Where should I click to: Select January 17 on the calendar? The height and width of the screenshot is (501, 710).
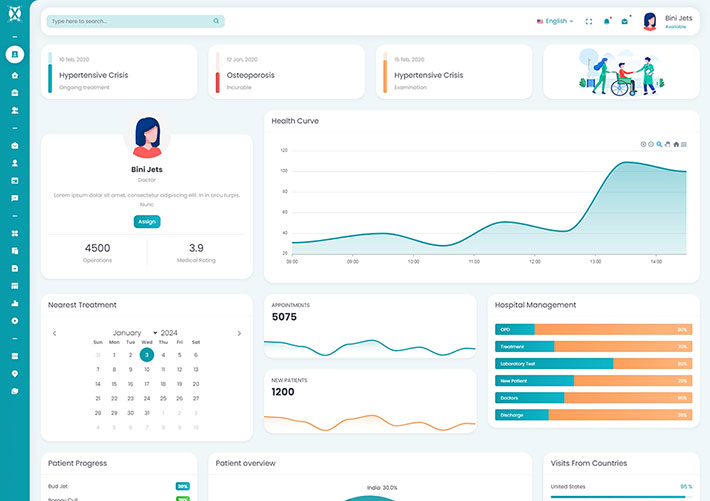147,383
